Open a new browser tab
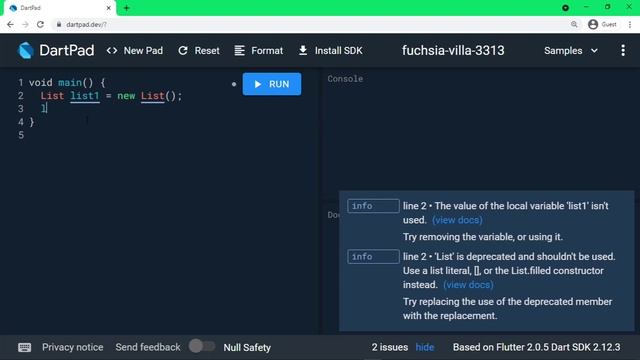This screenshot has width=640, height=360. 126,8
